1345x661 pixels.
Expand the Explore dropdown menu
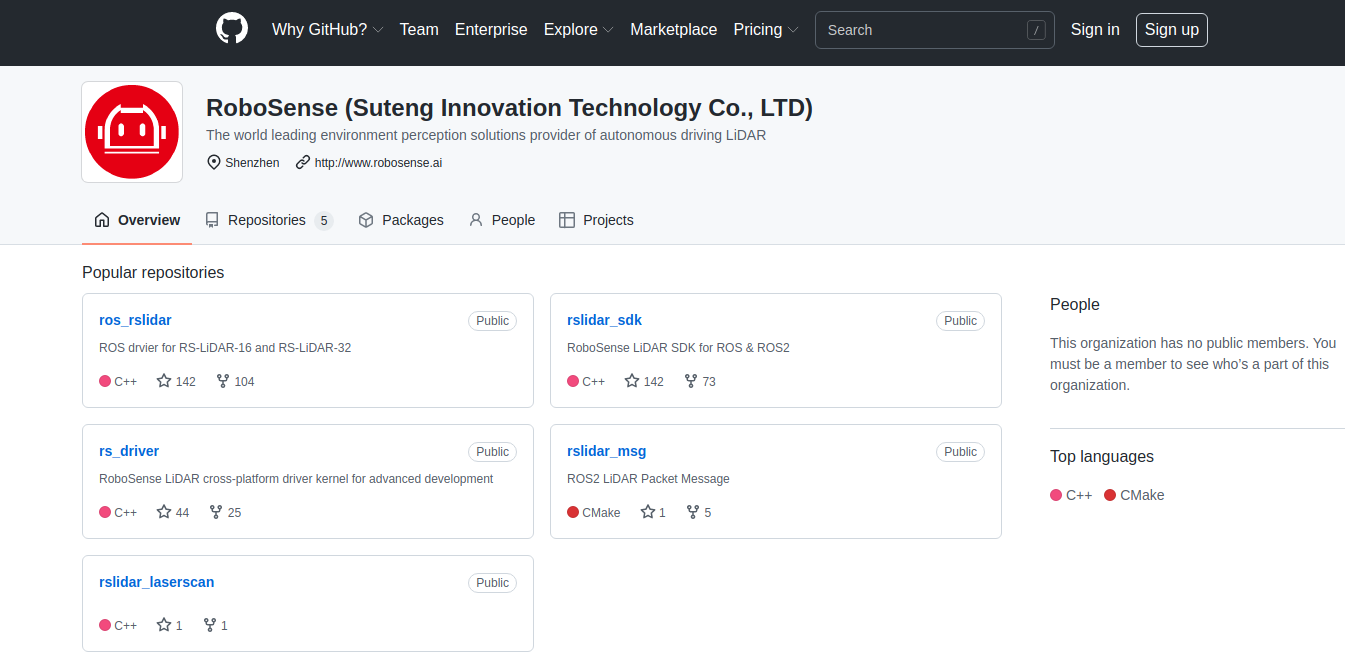(x=579, y=30)
